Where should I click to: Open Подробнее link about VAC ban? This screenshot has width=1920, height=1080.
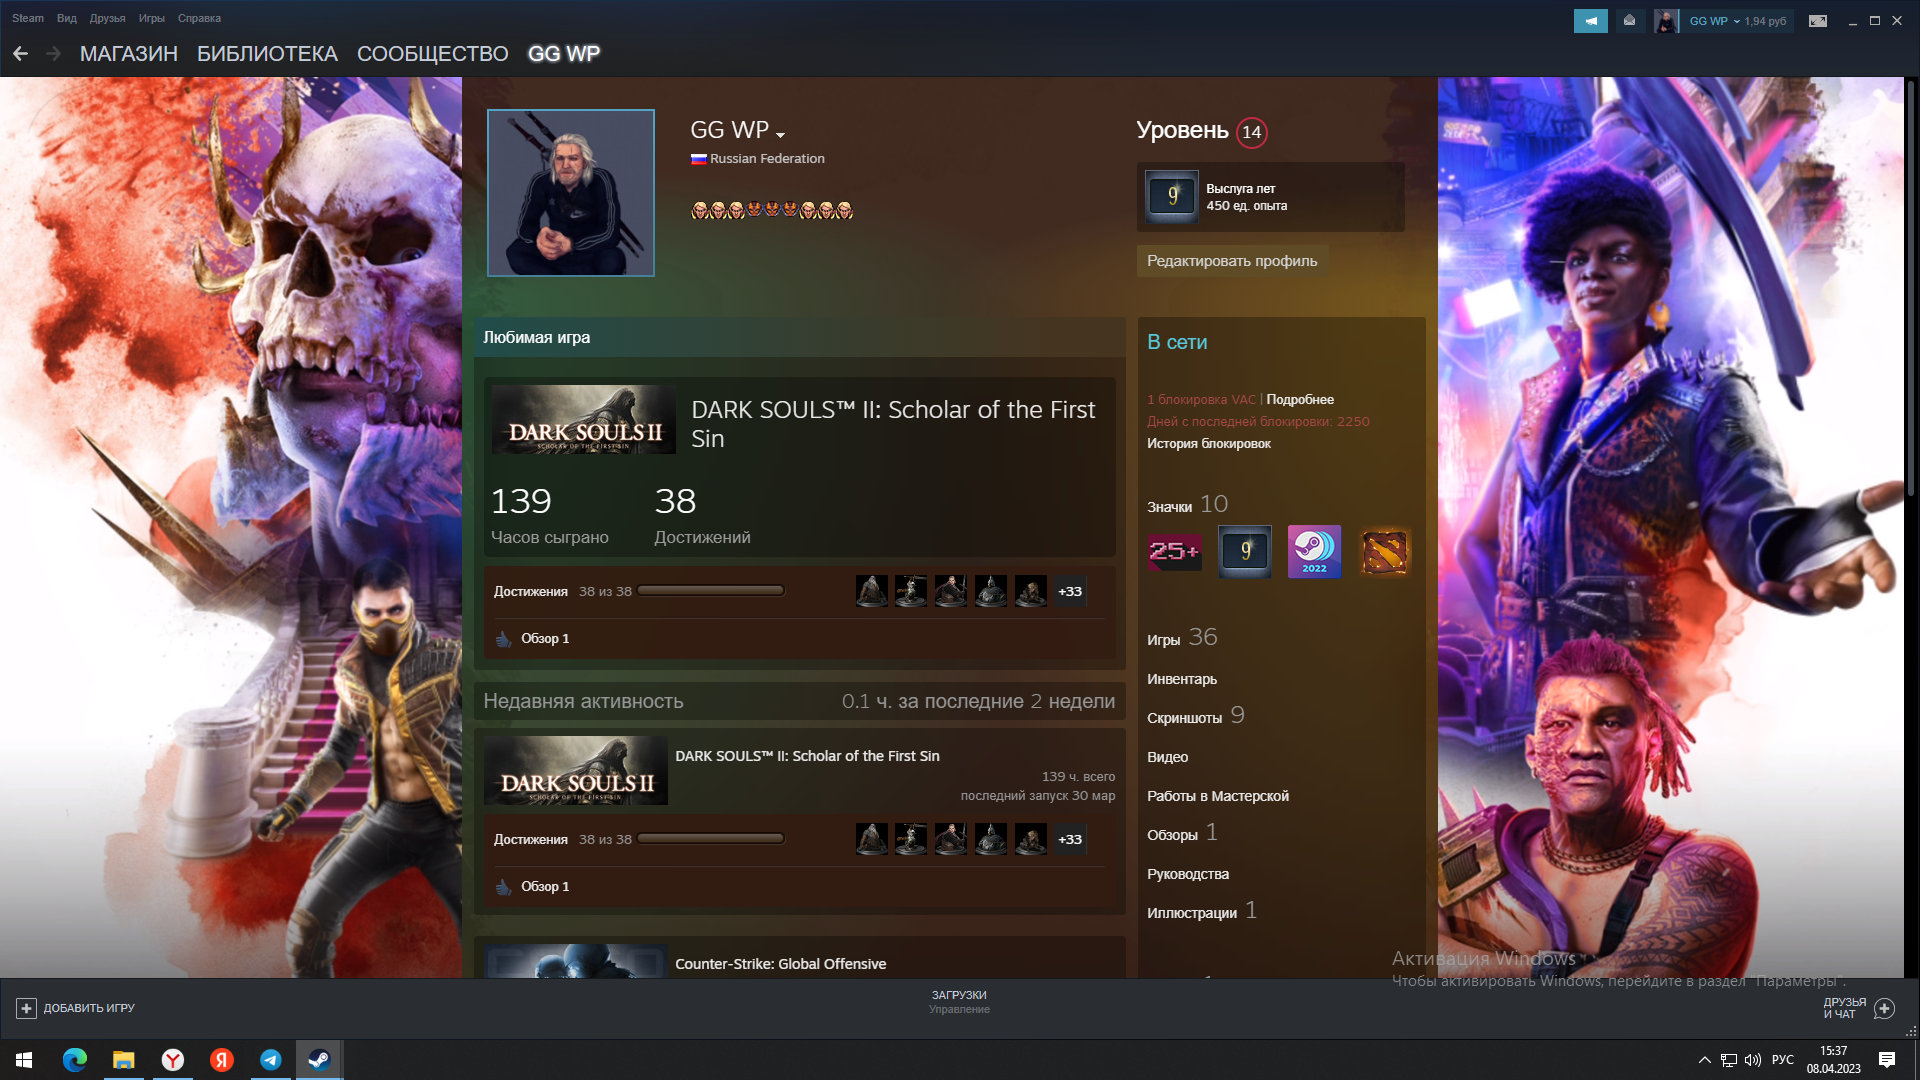click(x=1300, y=400)
